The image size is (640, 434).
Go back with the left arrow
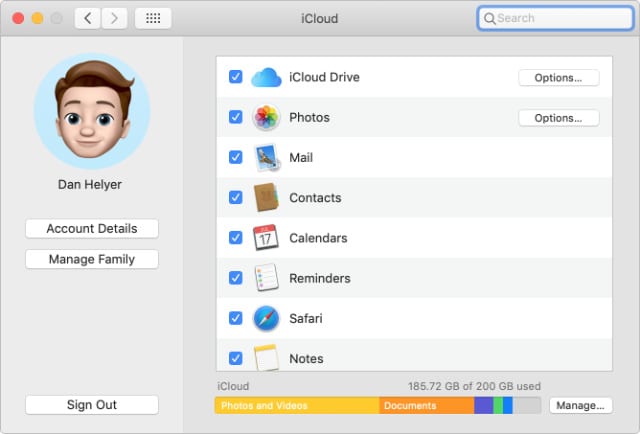[x=87, y=18]
